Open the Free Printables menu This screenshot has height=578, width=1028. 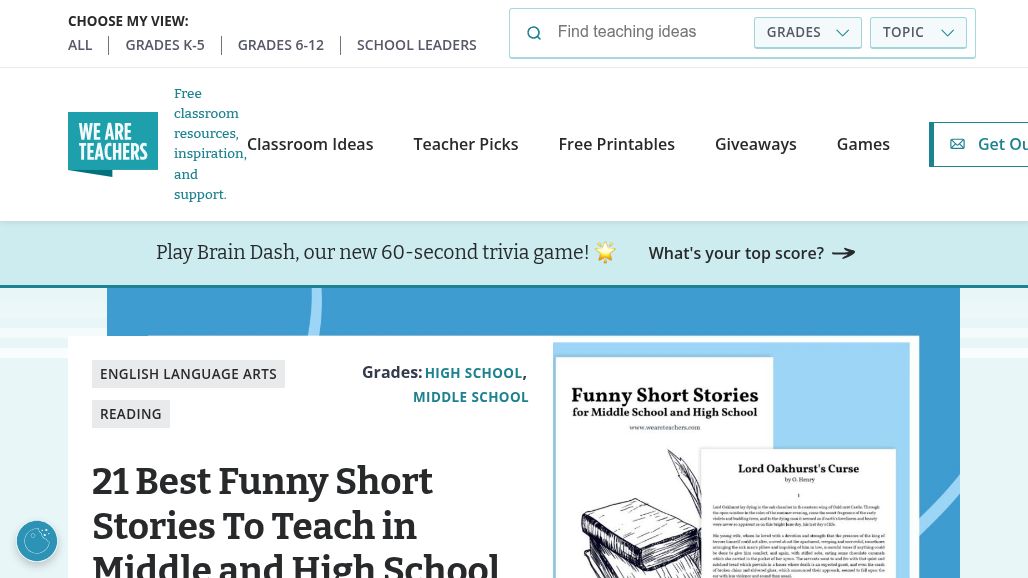coord(616,144)
